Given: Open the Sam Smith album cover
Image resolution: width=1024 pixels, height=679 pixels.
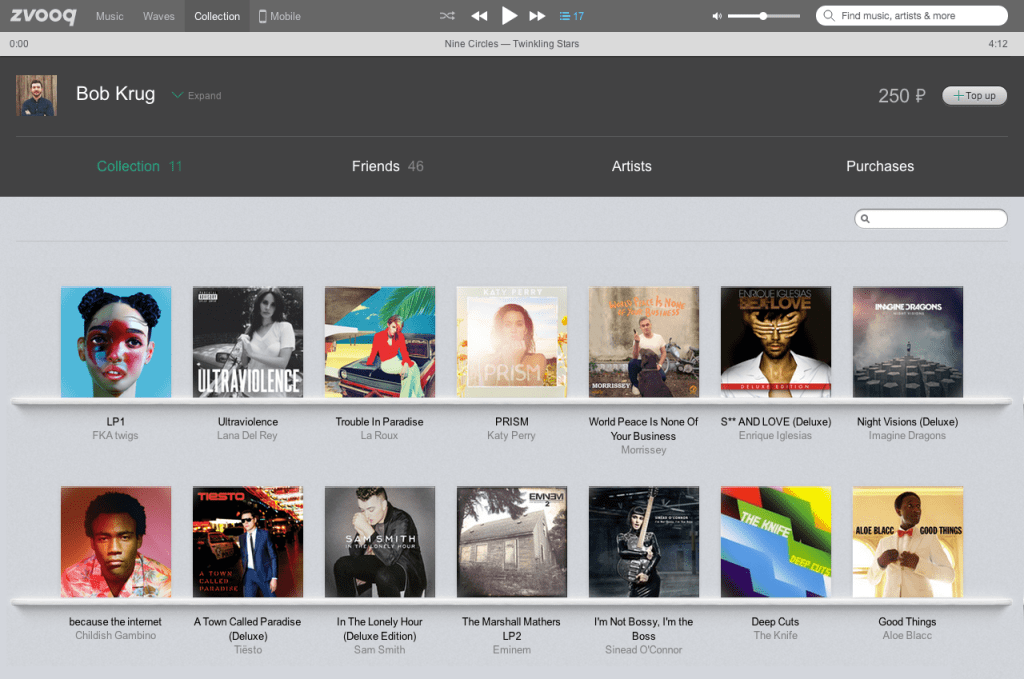Looking at the screenshot, I should (380, 542).
